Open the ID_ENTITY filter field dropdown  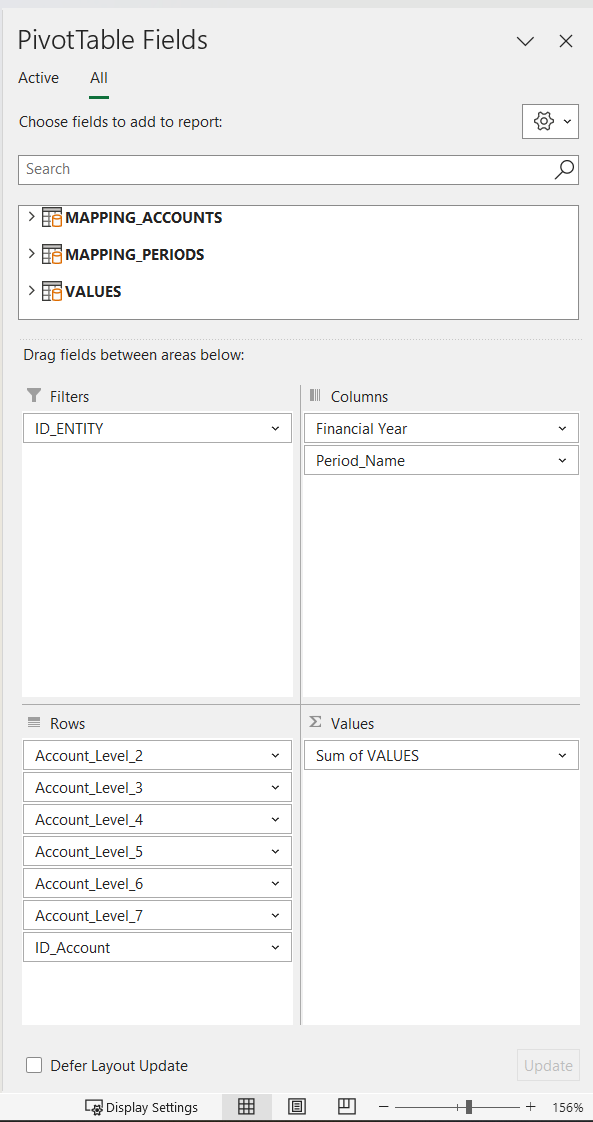(x=275, y=429)
